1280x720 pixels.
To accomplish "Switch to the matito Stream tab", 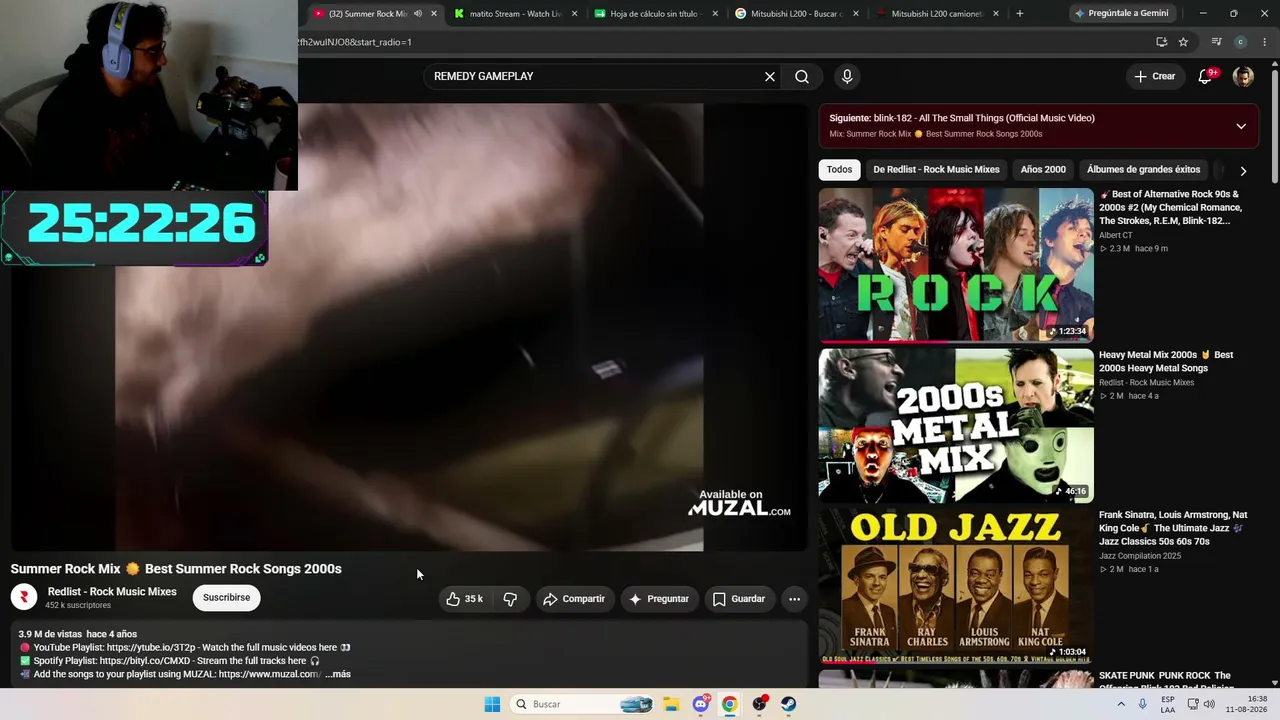I will pyautogui.click(x=515, y=14).
